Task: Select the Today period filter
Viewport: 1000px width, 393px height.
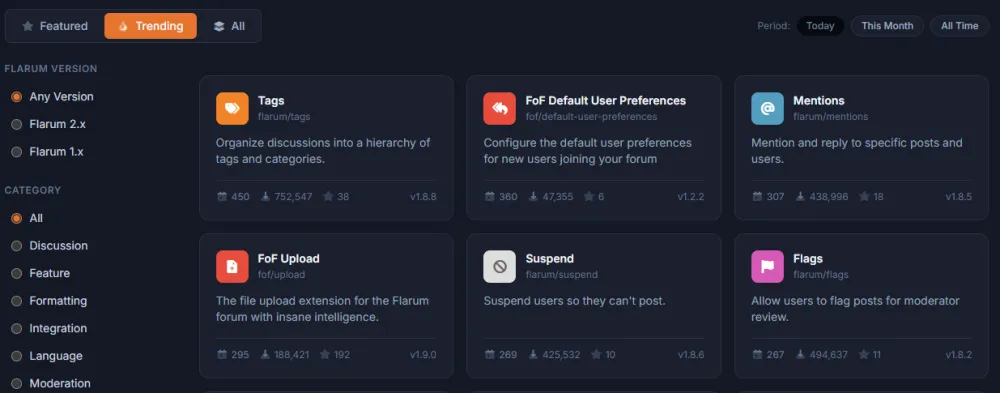Action: [x=820, y=26]
